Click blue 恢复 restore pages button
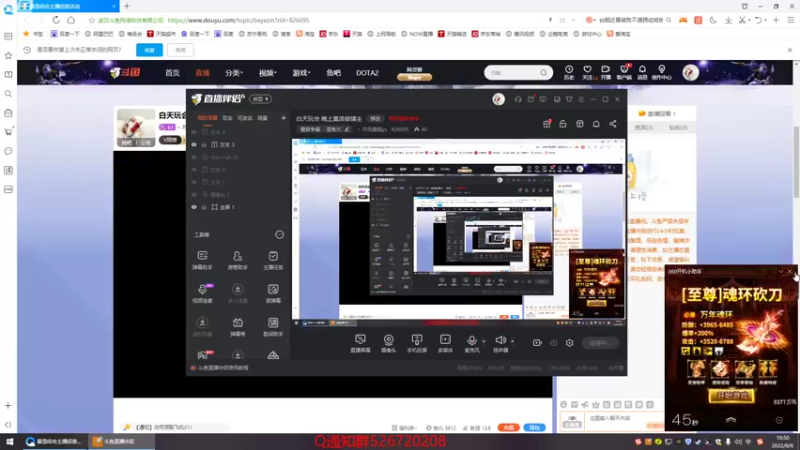Screen dimensions: 800x450 click(x=149, y=50)
